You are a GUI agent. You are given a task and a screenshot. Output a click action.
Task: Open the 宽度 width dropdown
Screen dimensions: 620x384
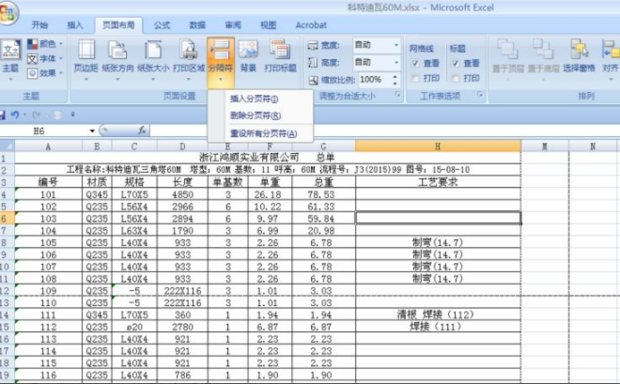point(396,45)
